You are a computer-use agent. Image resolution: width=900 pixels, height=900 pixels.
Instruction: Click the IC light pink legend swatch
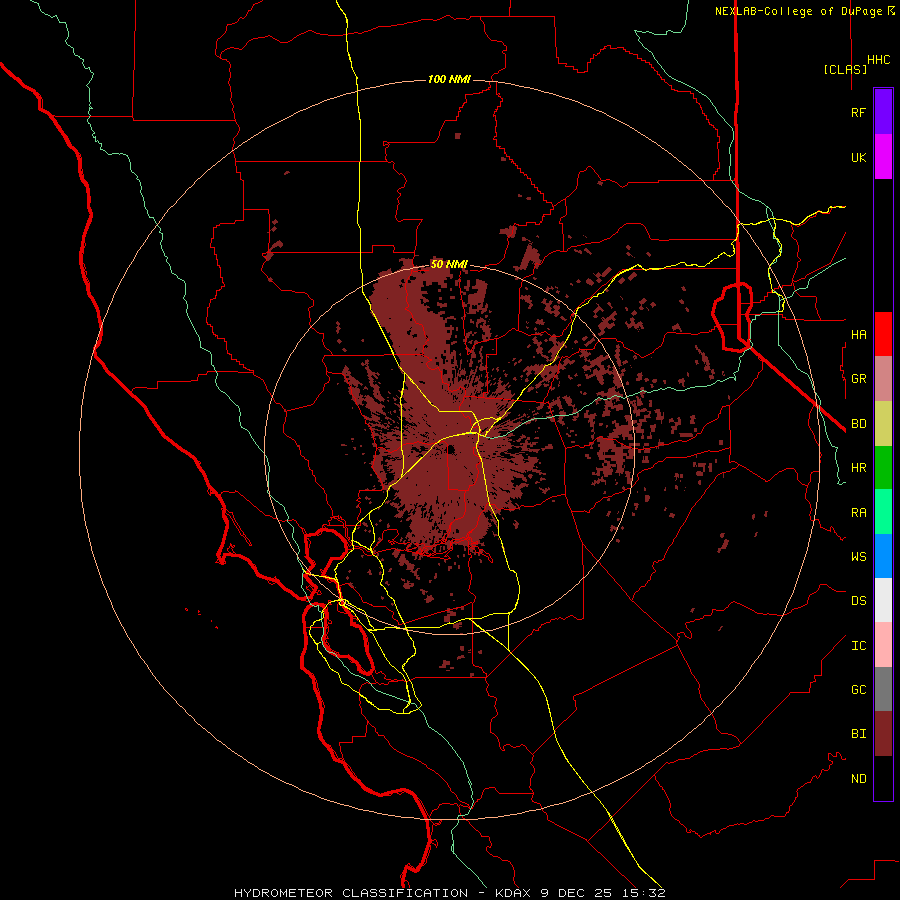click(x=883, y=645)
